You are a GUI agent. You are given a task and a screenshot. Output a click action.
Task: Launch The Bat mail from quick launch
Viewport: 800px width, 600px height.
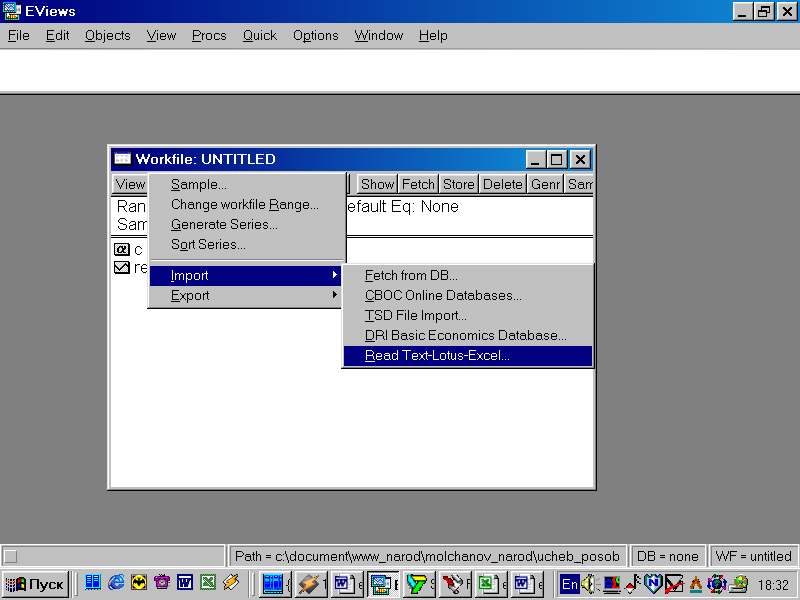[x=139, y=582]
